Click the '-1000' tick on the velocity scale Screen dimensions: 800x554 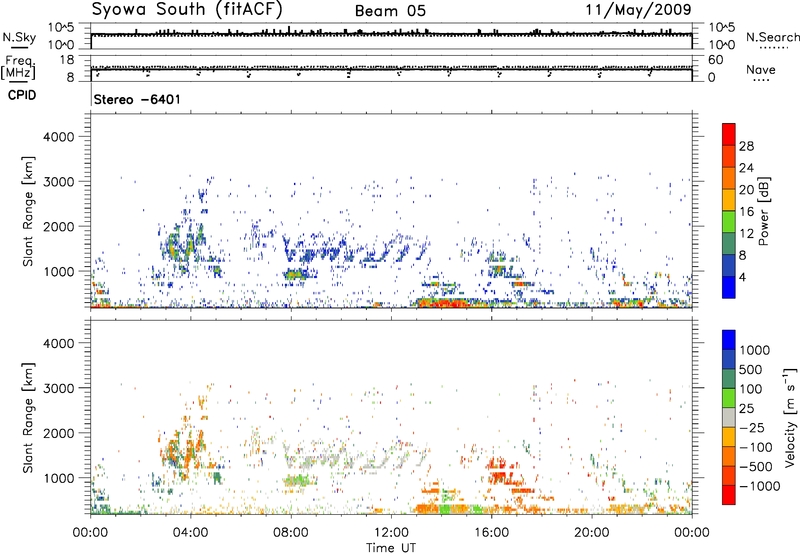pyautogui.click(x=760, y=486)
